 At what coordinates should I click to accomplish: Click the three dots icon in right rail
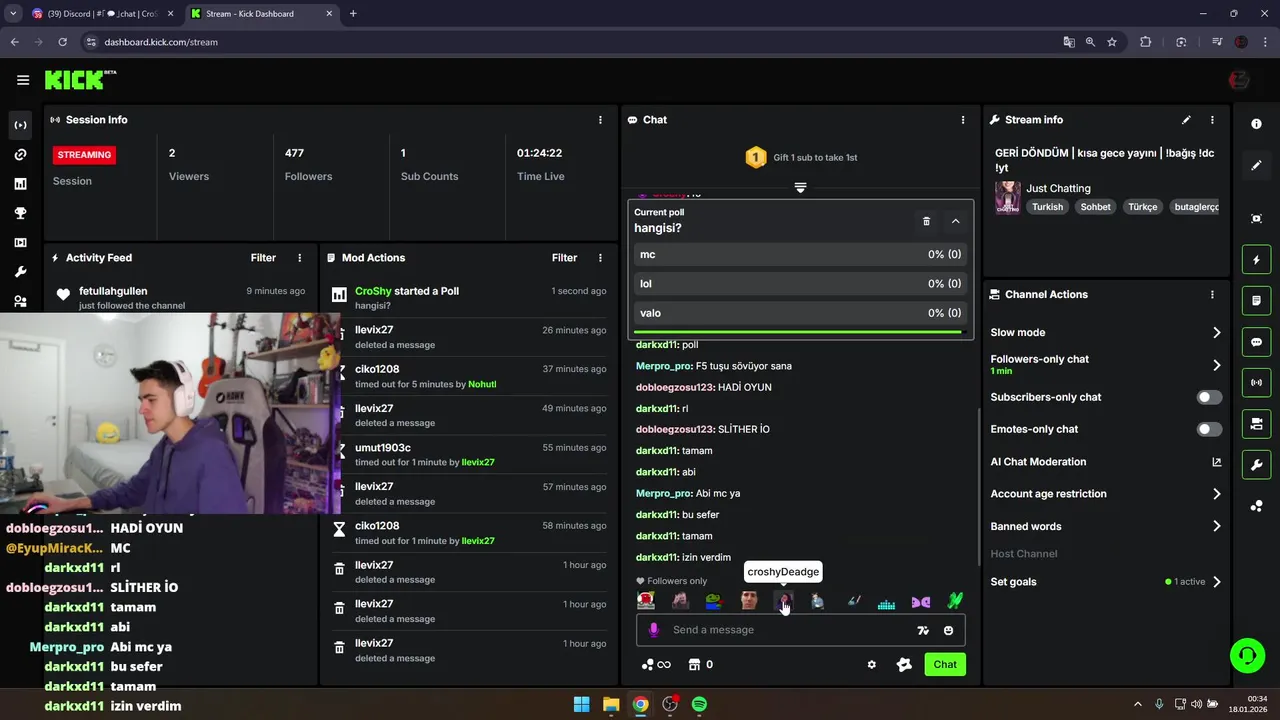coord(1256,506)
